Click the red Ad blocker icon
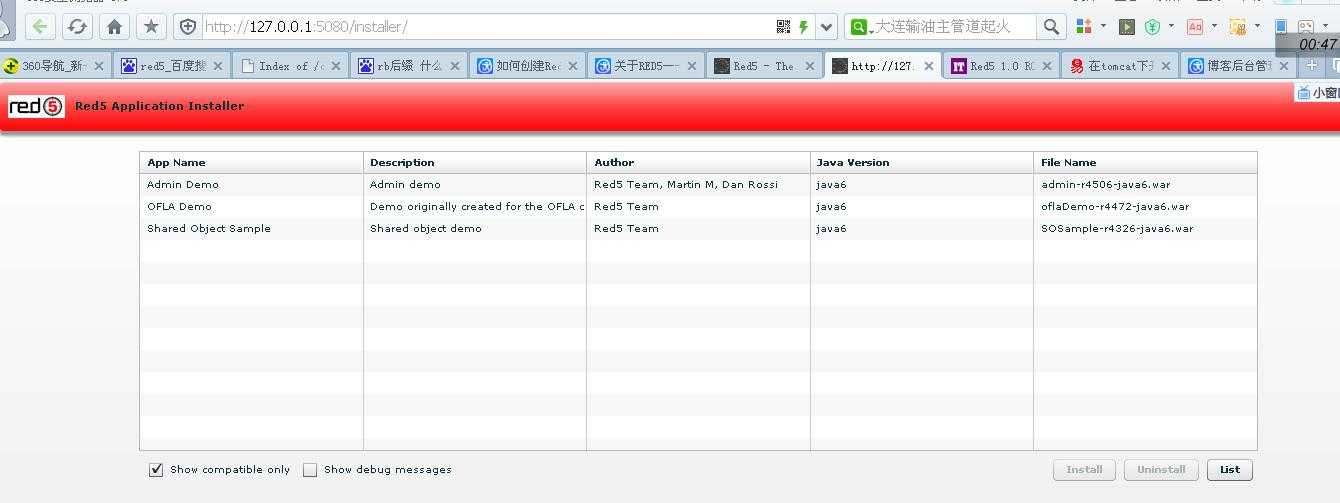This screenshot has height=503, width=1340. (1195, 27)
